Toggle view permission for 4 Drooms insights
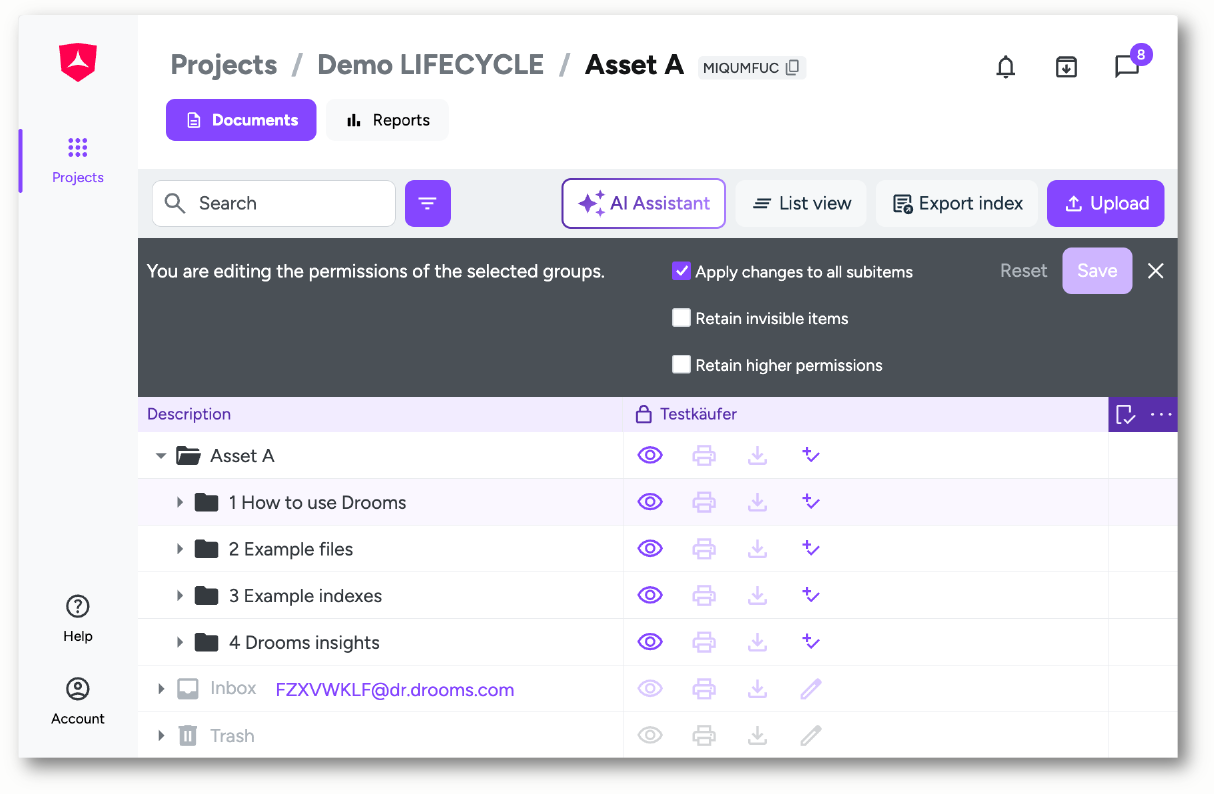This screenshot has width=1214, height=794. tap(650, 642)
